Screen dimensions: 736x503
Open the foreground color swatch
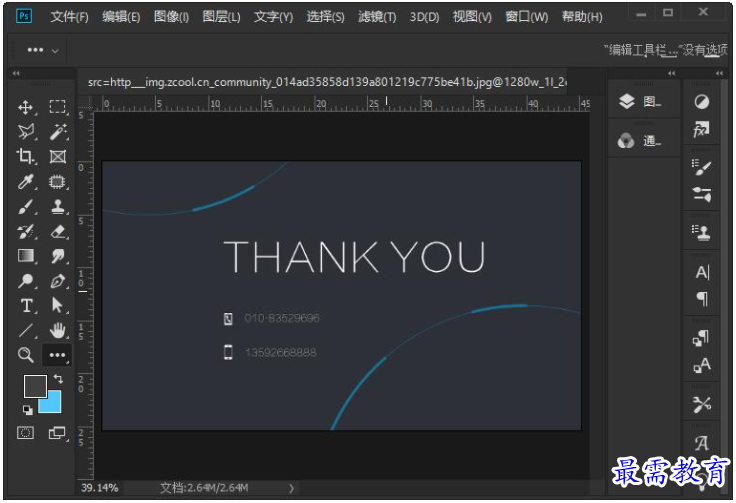pyautogui.click(x=35, y=386)
